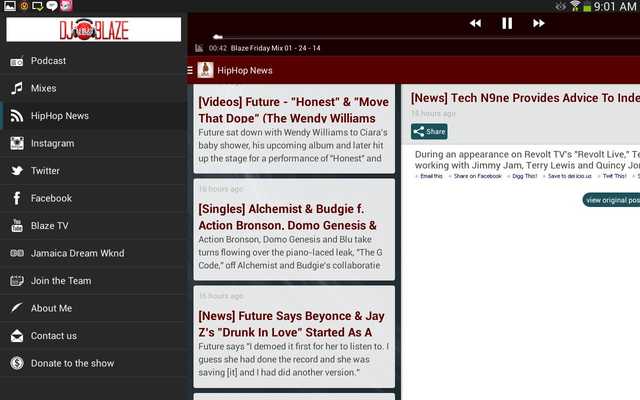Click the view original post button
Image resolution: width=640 pixels, height=400 pixels.
[x=611, y=200]
